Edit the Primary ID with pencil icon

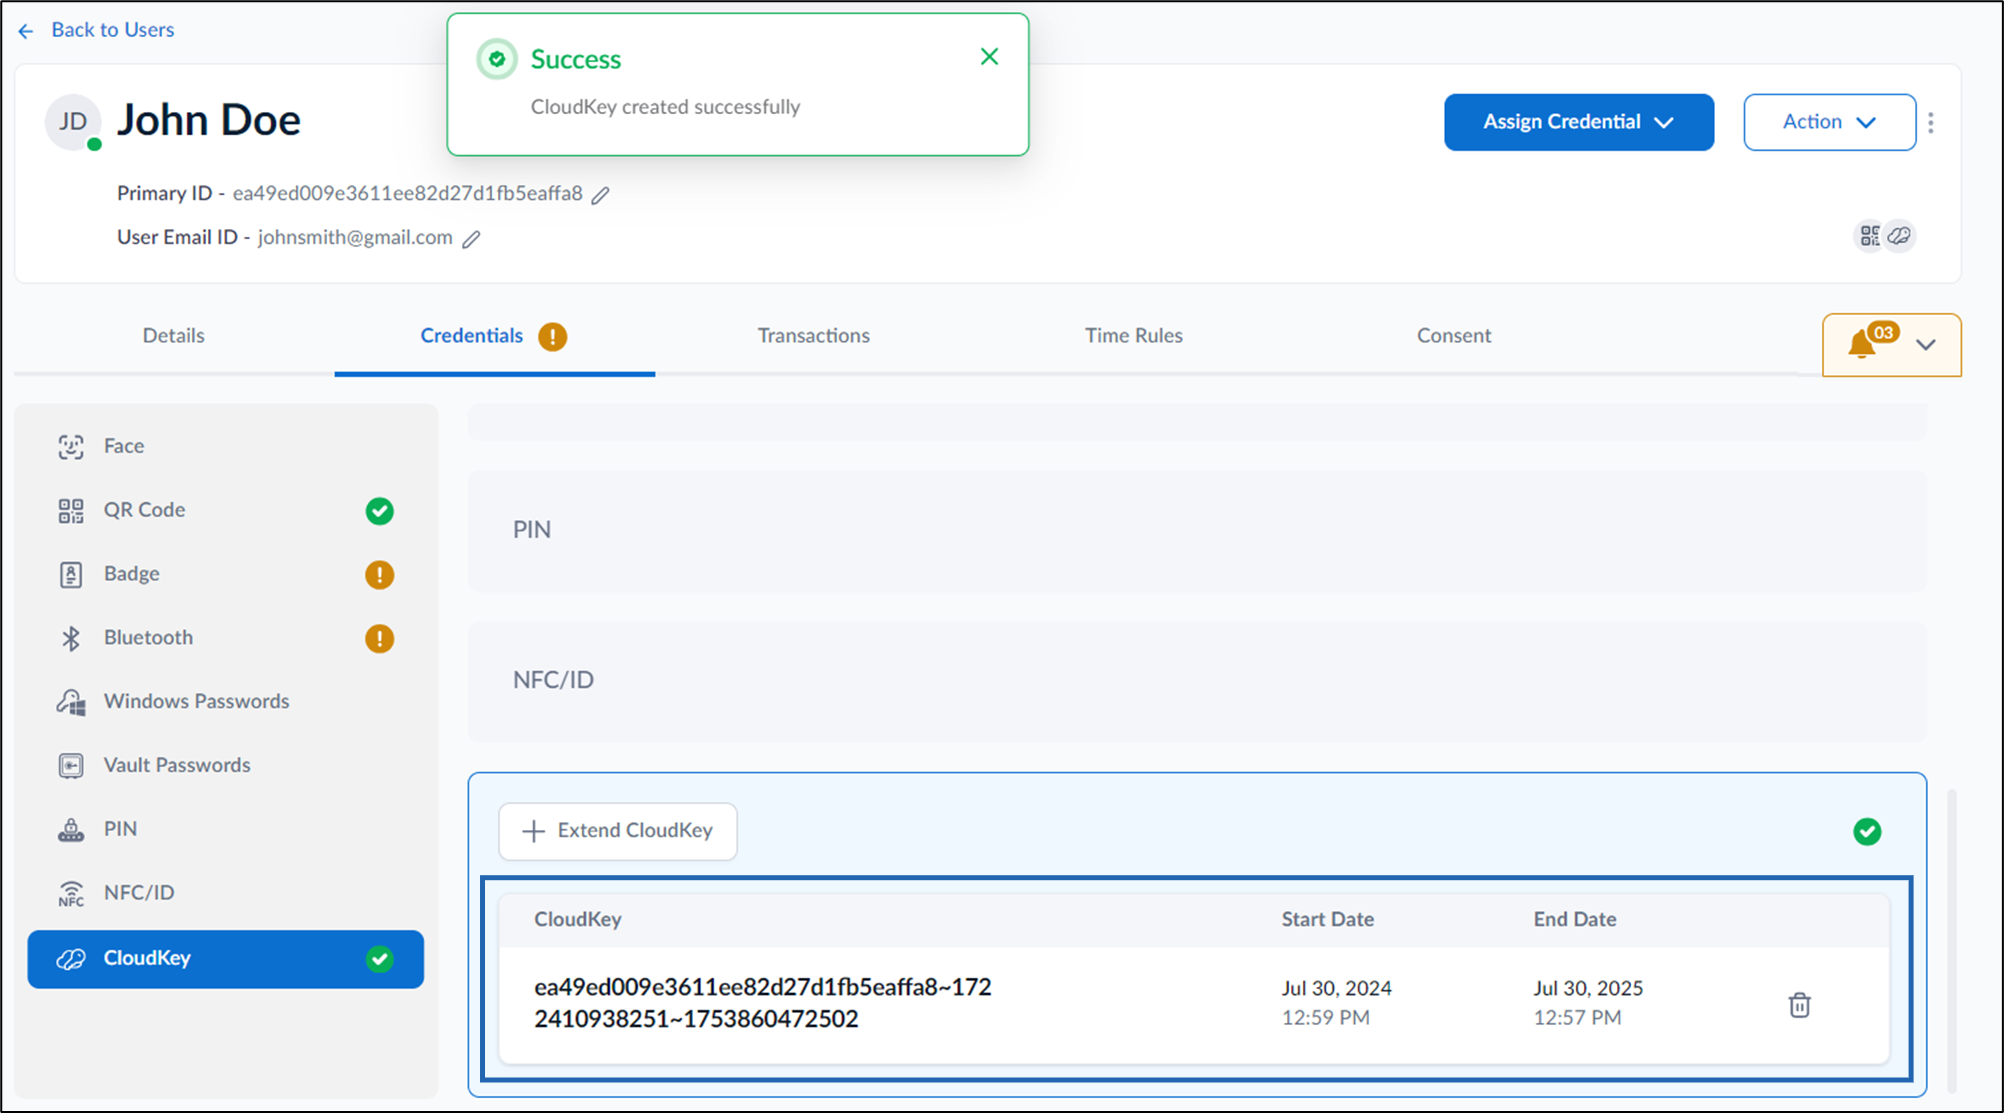pos(600,195)
